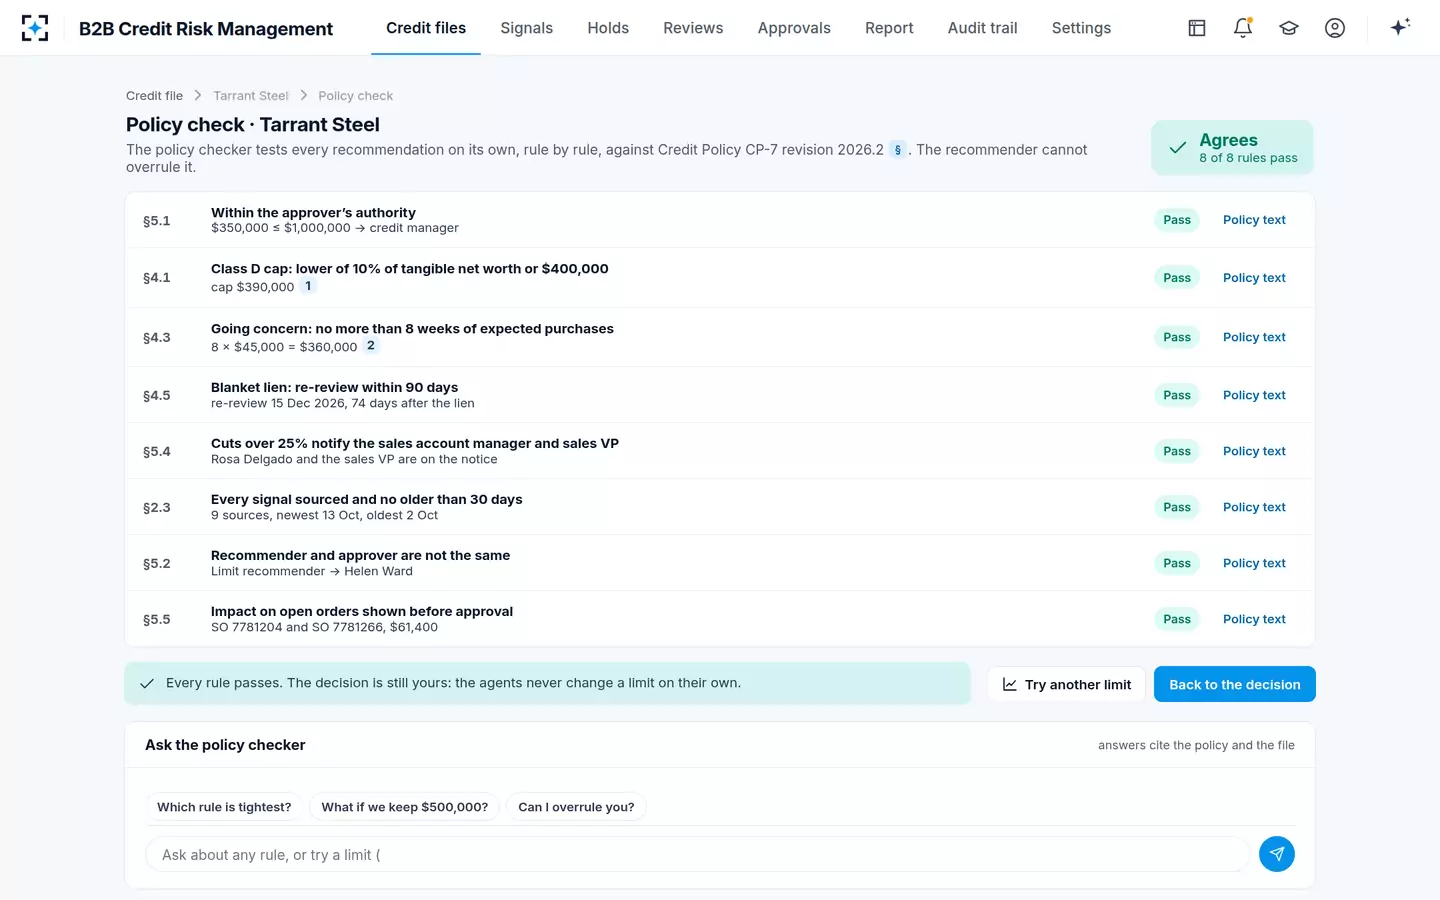Viewport: 1440px width, 900px height.
Task: Open the graduation cap help icon
Action: coord(1289,28)
